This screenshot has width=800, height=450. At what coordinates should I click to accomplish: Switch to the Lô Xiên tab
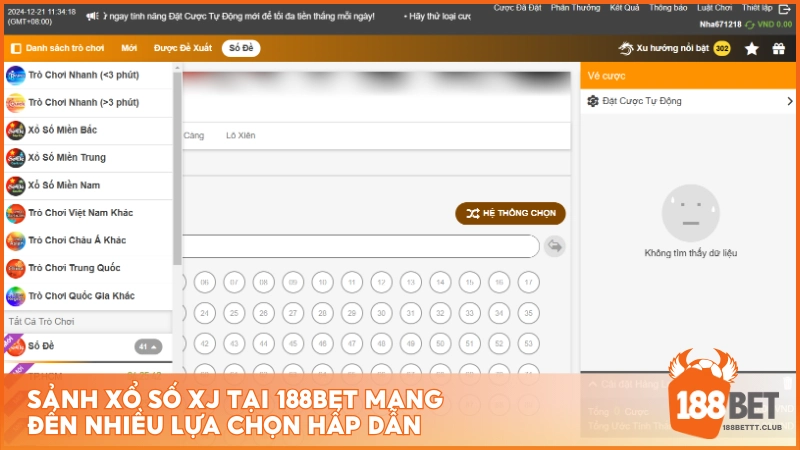point(240,135)
